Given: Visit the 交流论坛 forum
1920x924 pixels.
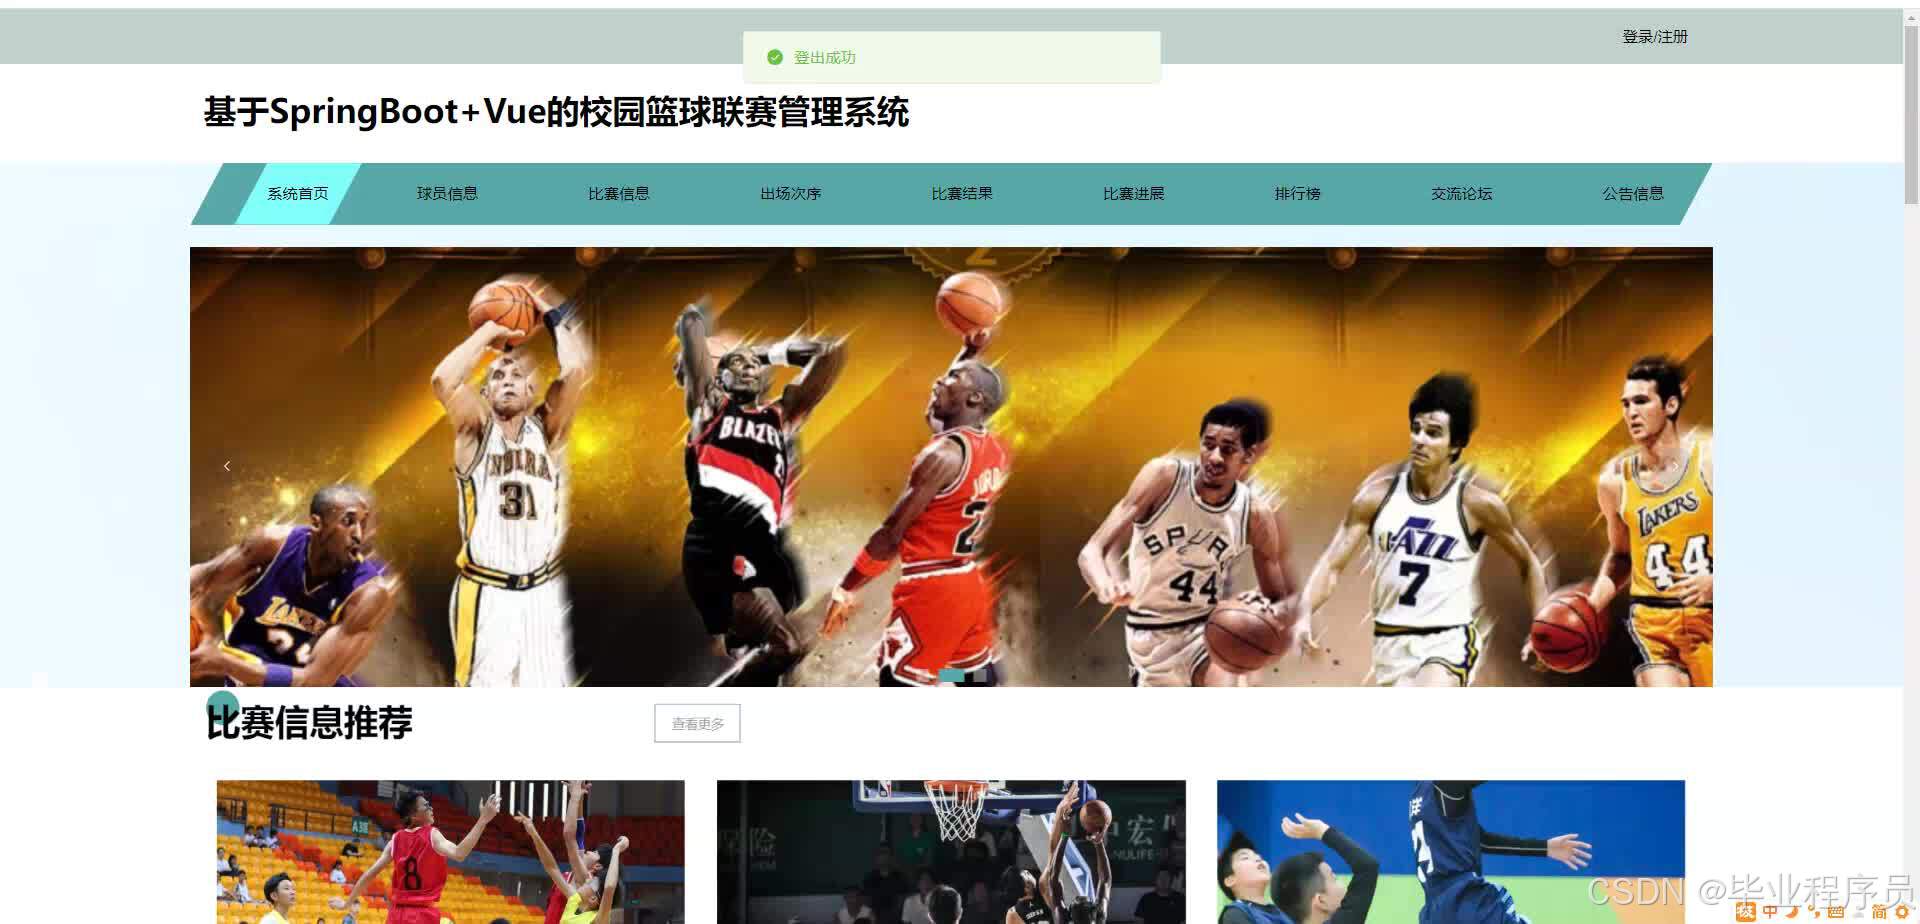Looking at the screenshot, I should click(1461, 194).
